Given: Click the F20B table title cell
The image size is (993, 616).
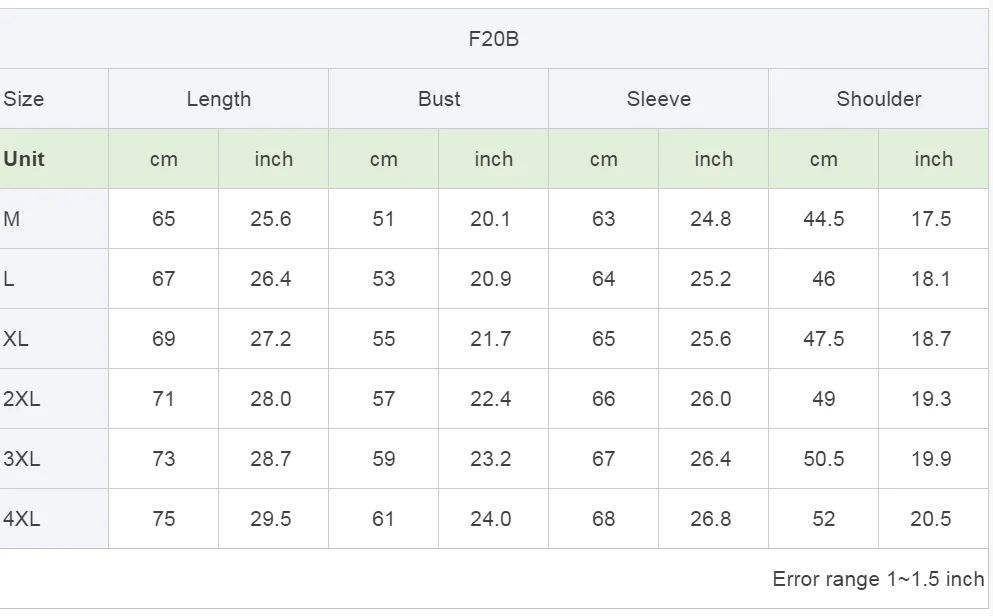Looking at the screenshot, I should (x=493, y=39).
